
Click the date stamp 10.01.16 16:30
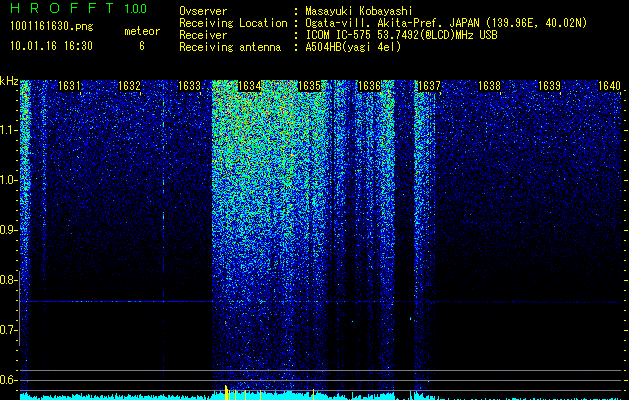pyautogui.click(x=51, y=46)
